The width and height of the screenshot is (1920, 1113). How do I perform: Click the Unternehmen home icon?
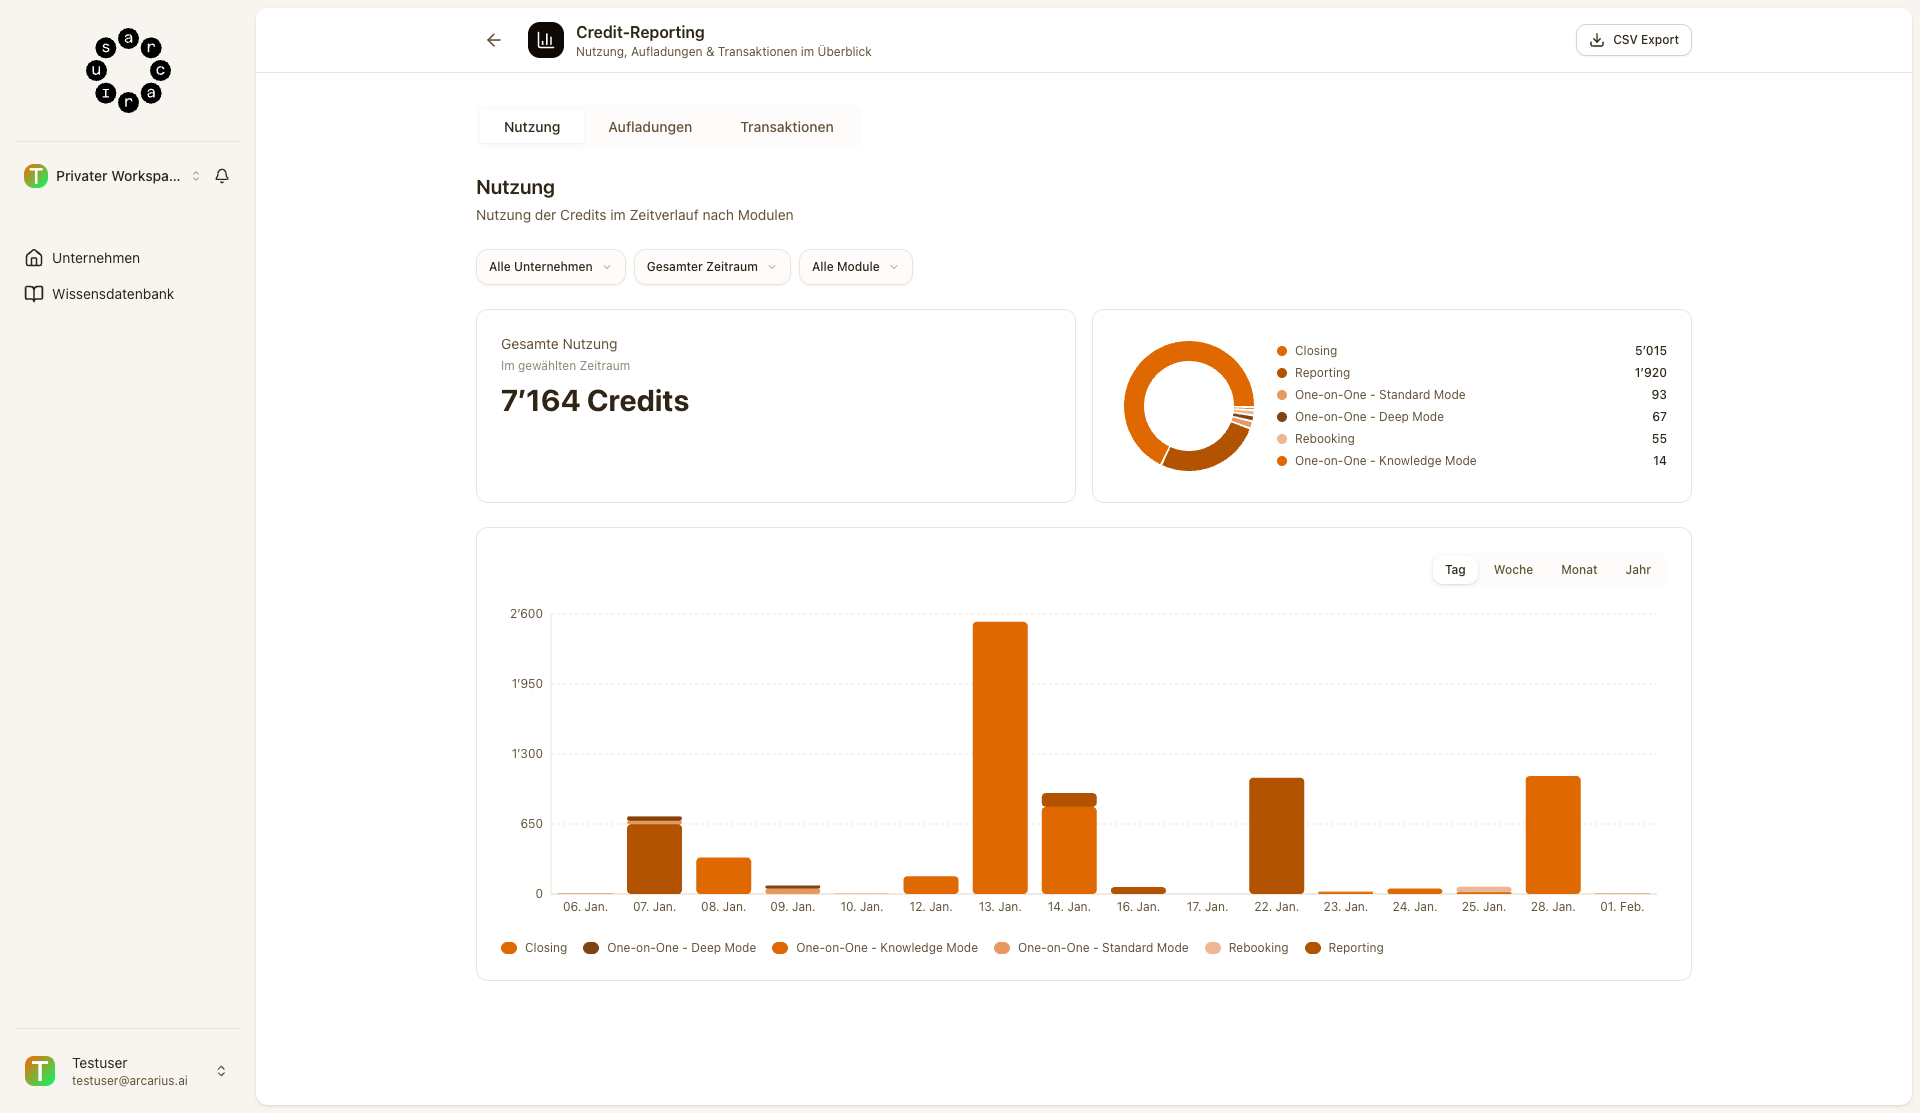(x=34, y=258)
